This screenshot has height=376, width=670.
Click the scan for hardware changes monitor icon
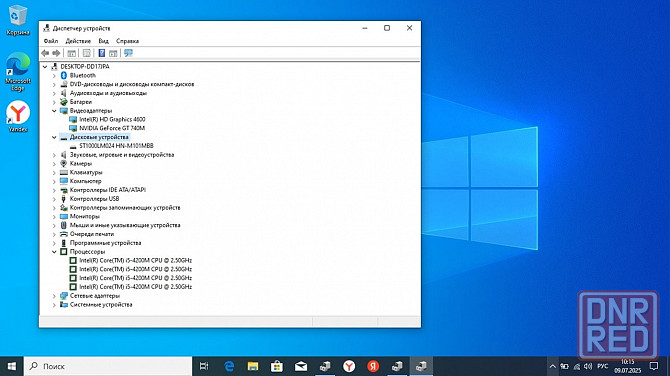(128, 53)
